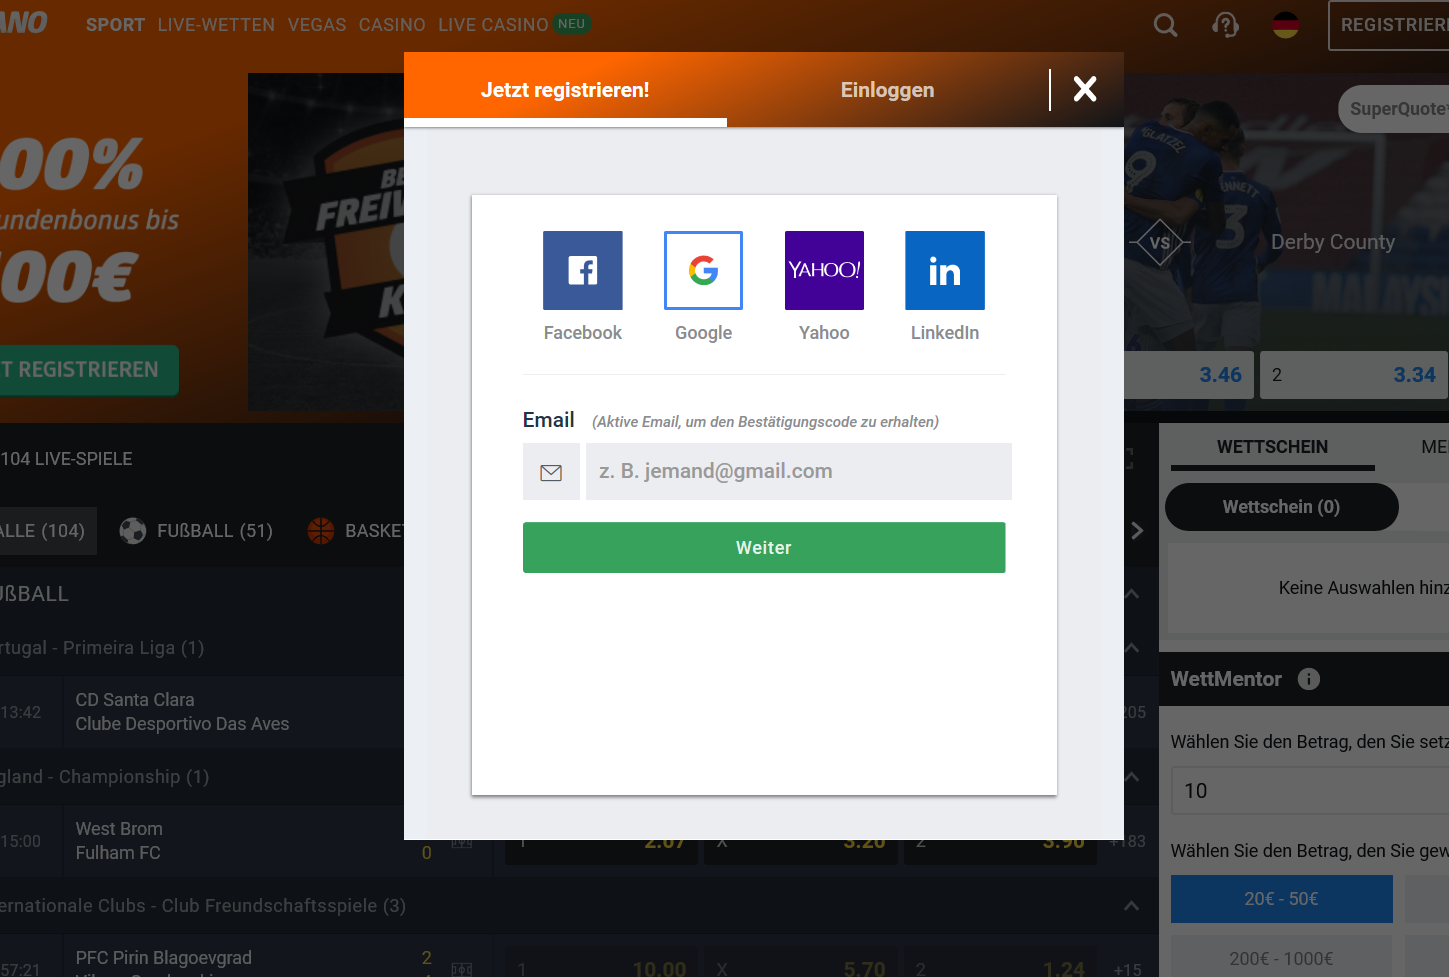
Task: Switch to Jetzt registrieren! tab
Action: [x=565, y=90]
